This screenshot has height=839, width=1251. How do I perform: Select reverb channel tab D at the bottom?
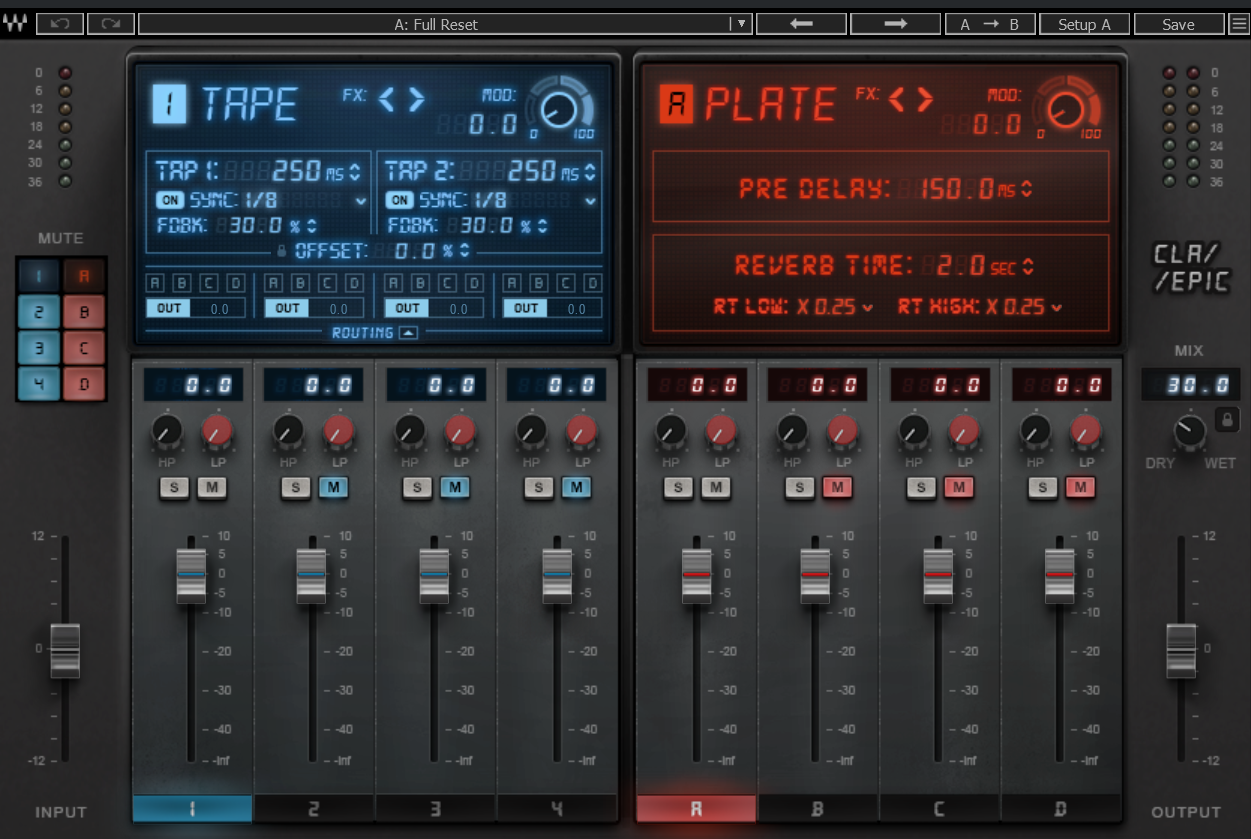[1061, 809]
